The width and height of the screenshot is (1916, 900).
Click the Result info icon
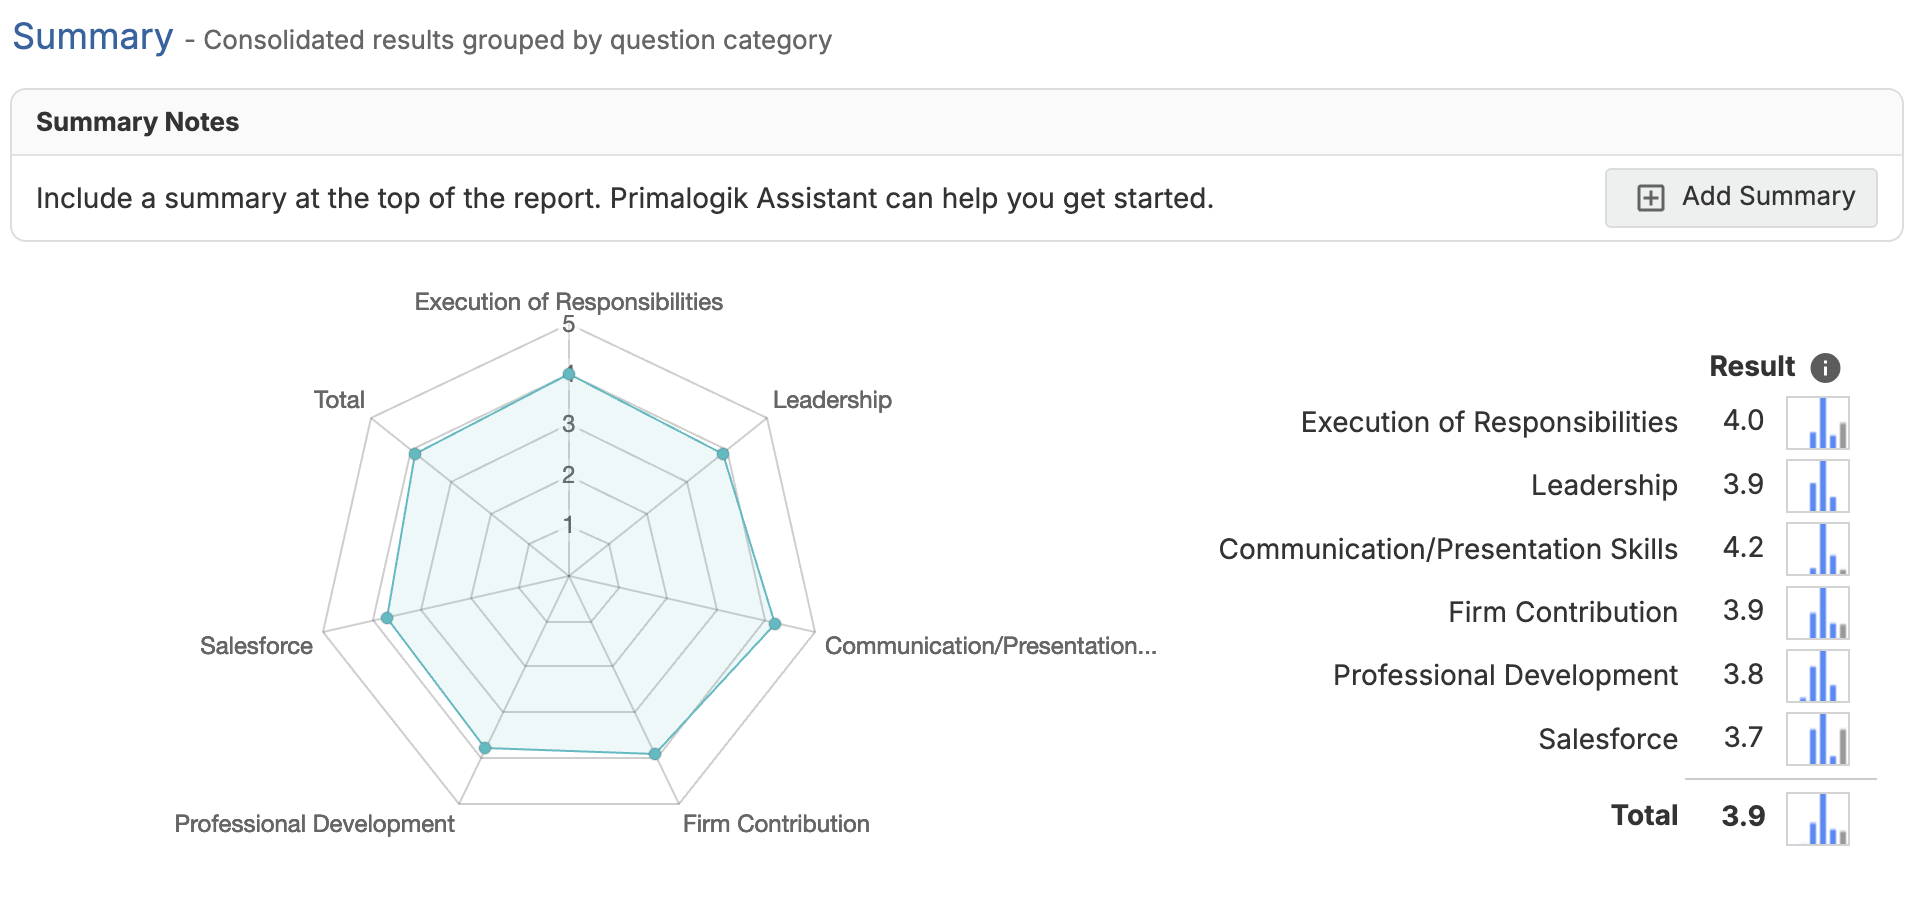tap(1825, 368)
